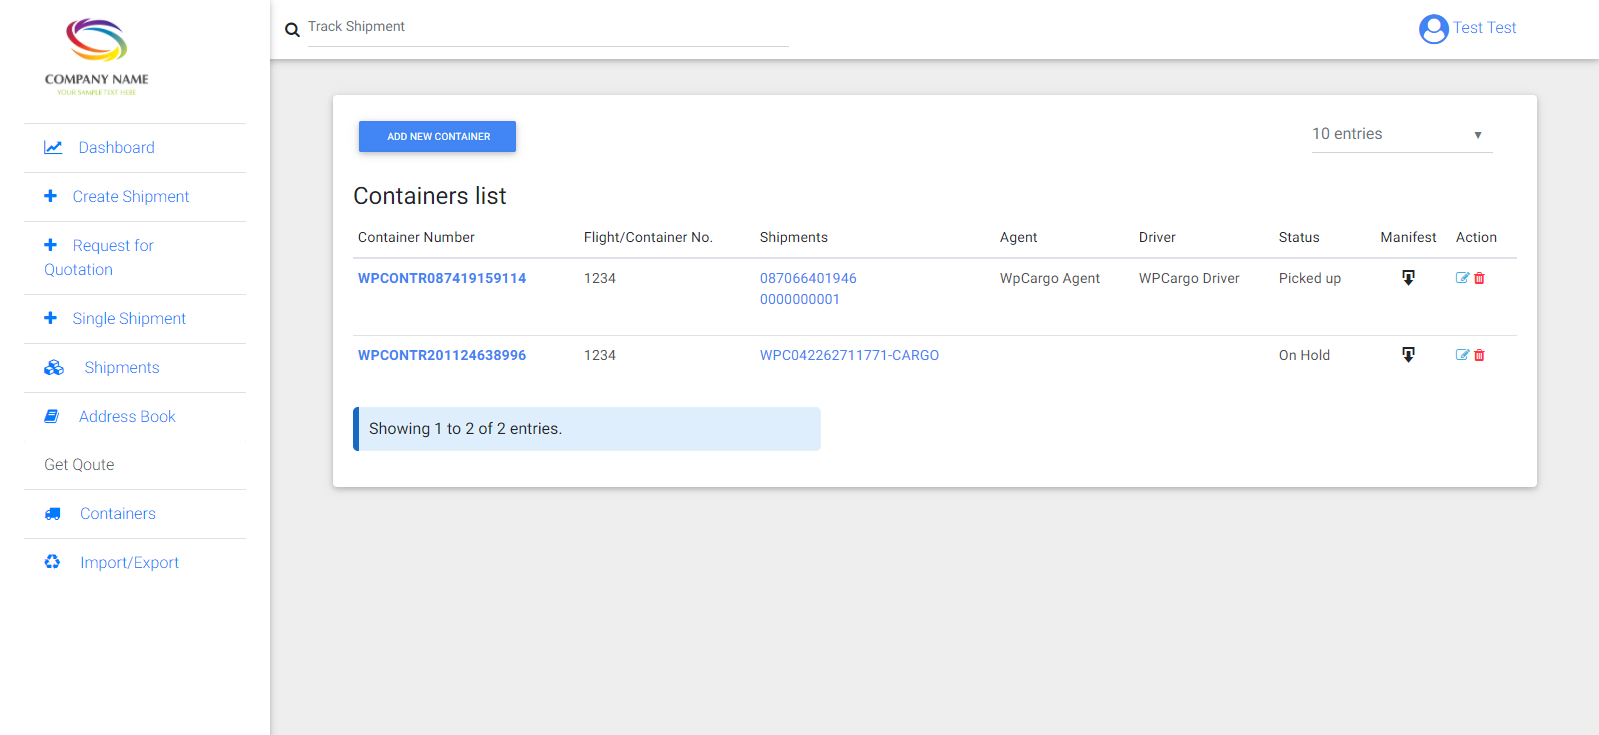Open container WPCONTR201124638996 link
The height and width of the screenshot is (735, 1599).
[x=442, y=355]
